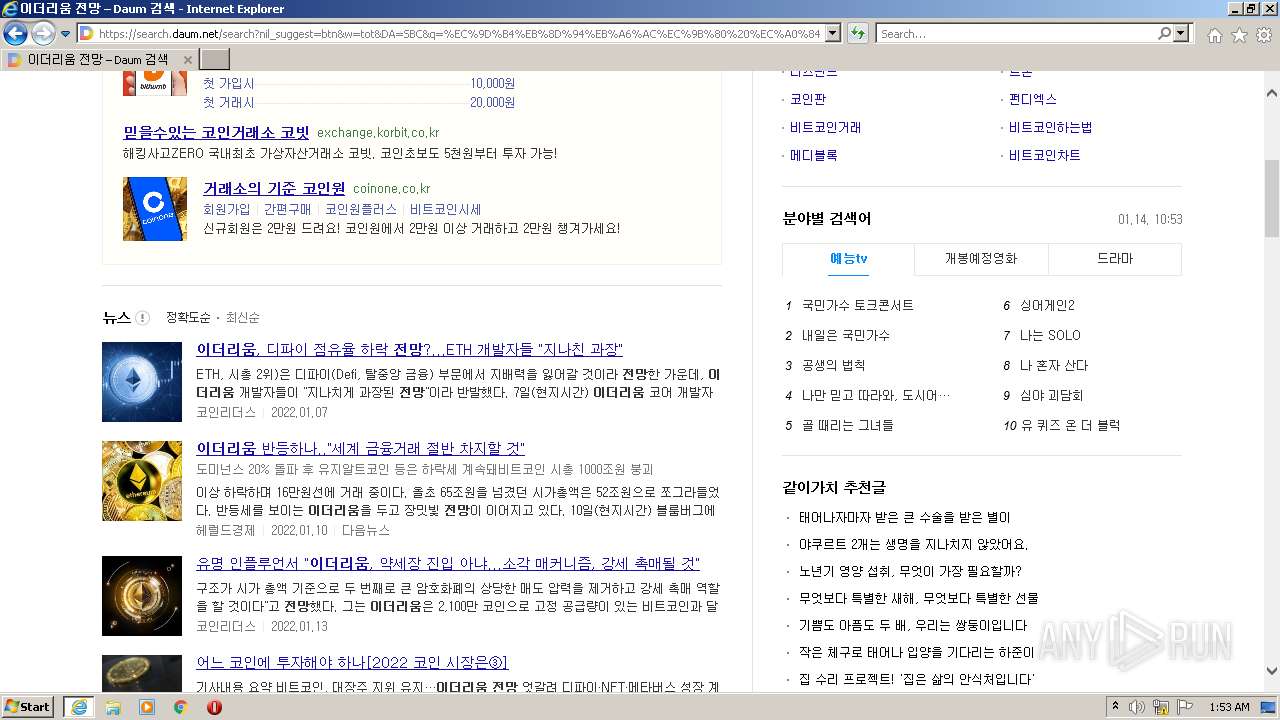1280x720 pixels.
Task: Open related search 비트코인차트
Action: (x=1045, y=155)
